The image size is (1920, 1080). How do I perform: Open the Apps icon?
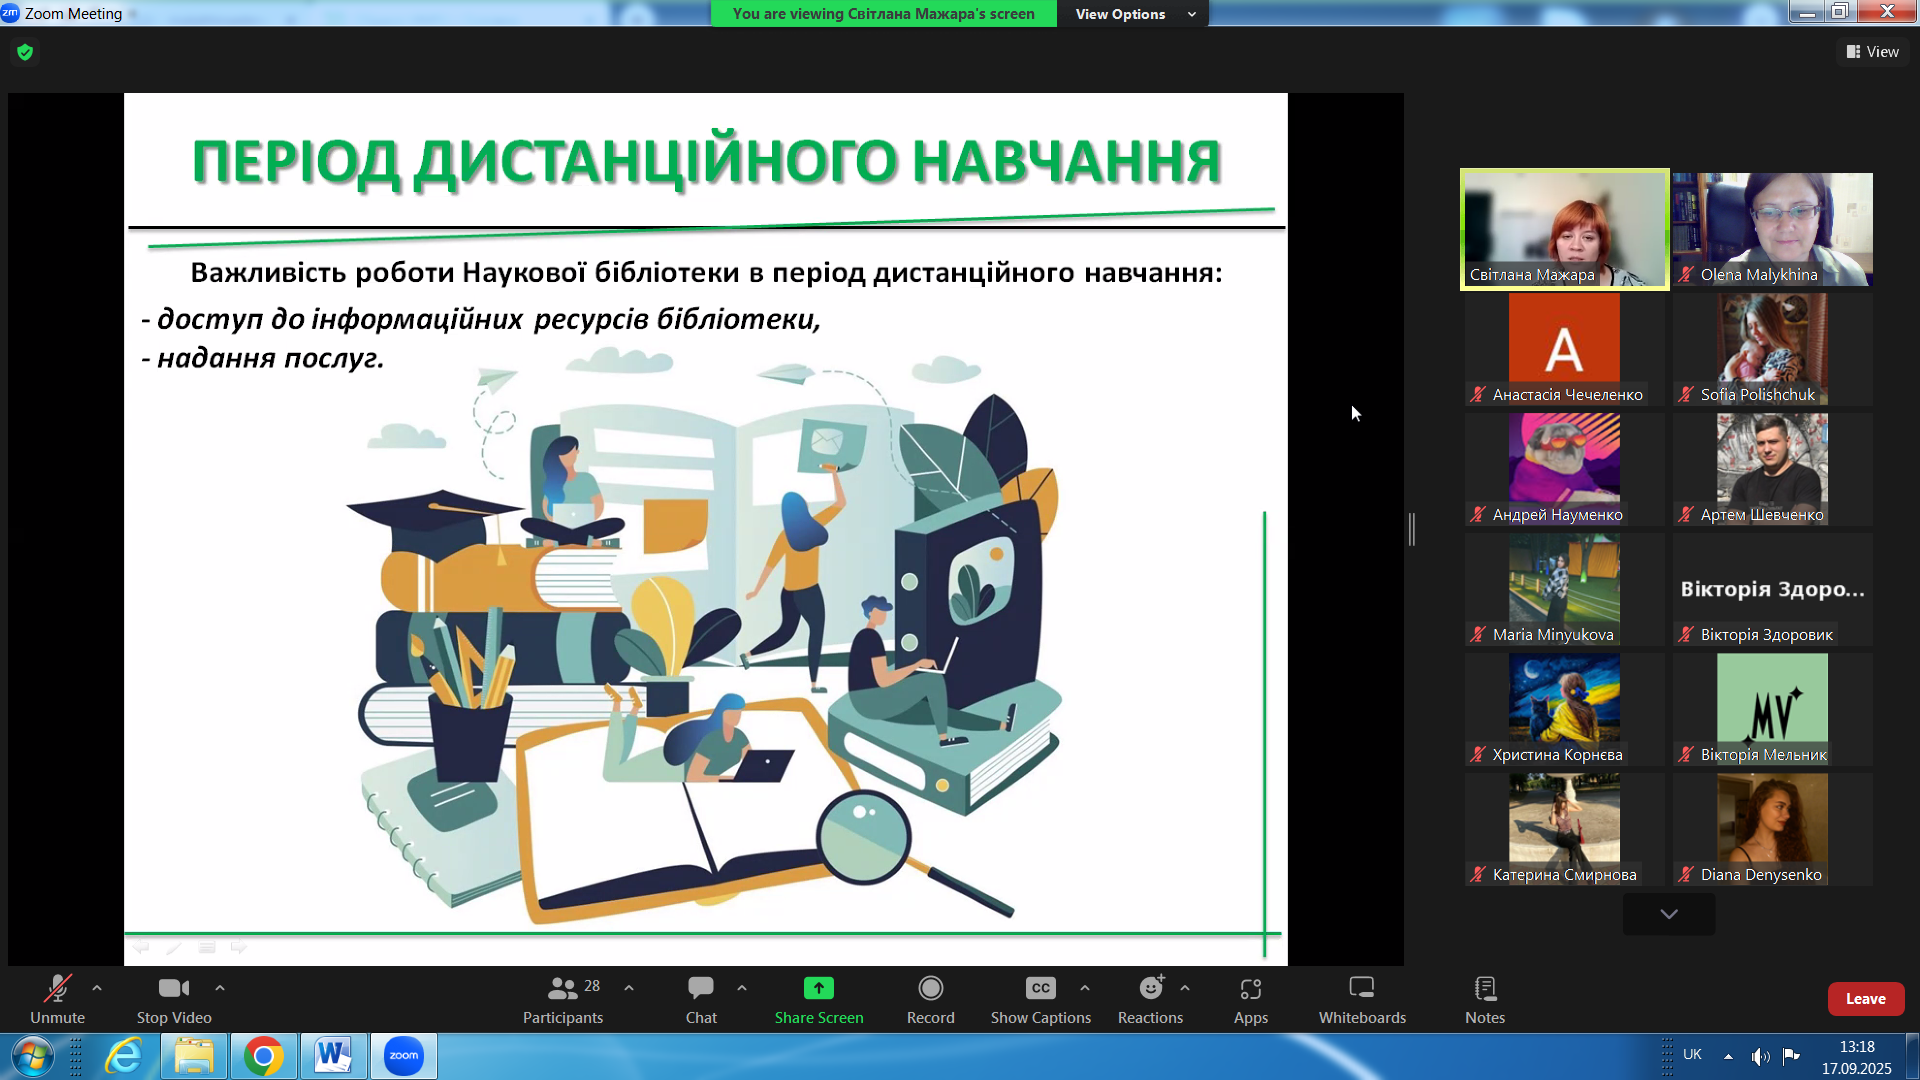click(1250, 989)
